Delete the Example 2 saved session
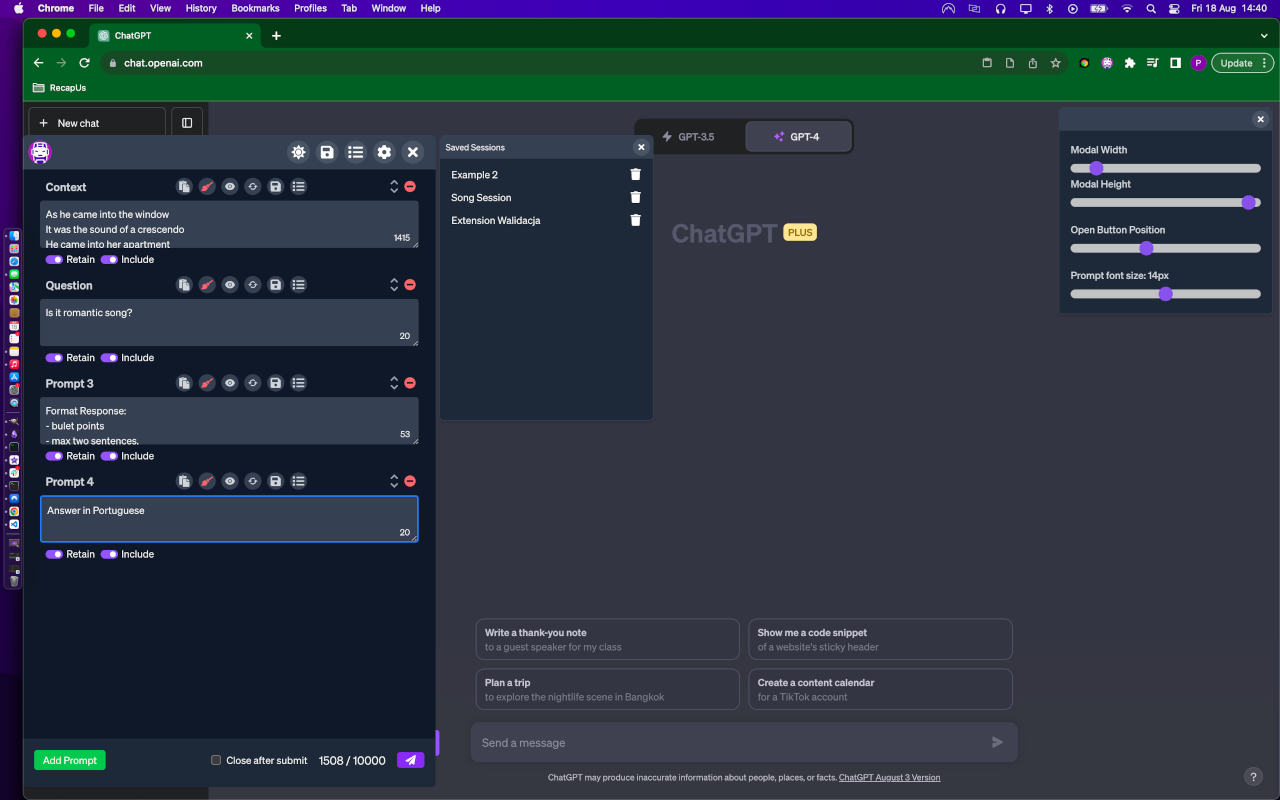Image resolution: width=1280 pixels, height=800 pixels. [635, 174]
